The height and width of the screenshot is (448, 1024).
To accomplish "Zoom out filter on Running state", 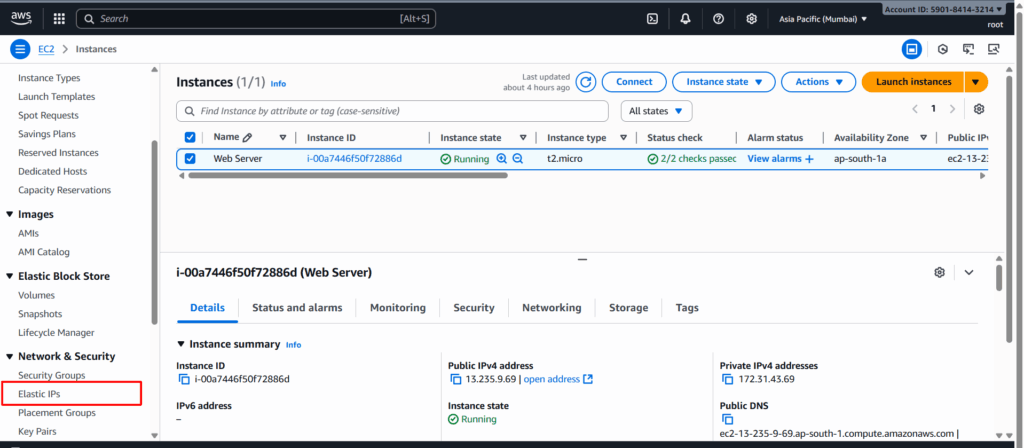I will coord(518,158).
